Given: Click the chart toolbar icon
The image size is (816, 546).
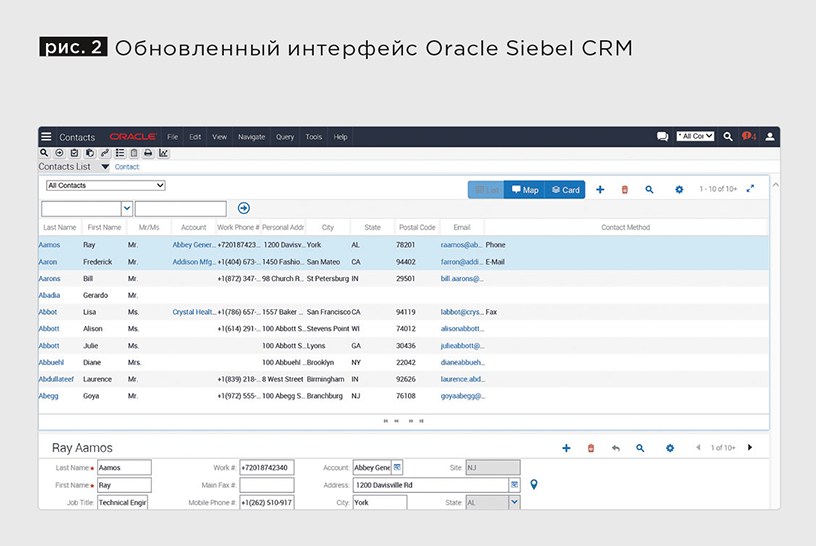Looking at the screenshot, I should [x=163, y=153].
